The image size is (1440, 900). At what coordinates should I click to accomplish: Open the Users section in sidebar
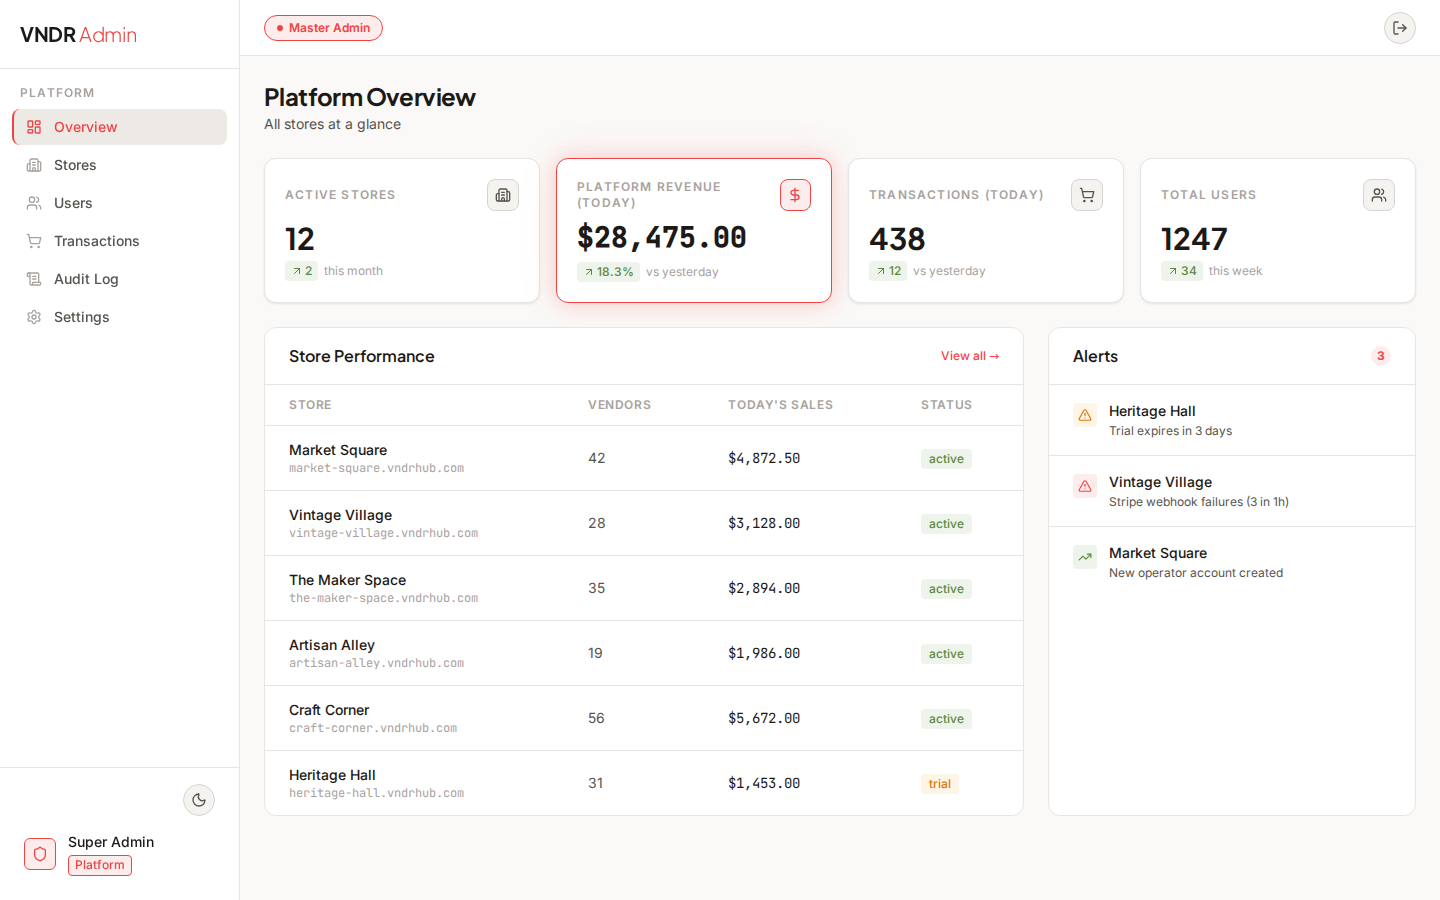point(72,202)
